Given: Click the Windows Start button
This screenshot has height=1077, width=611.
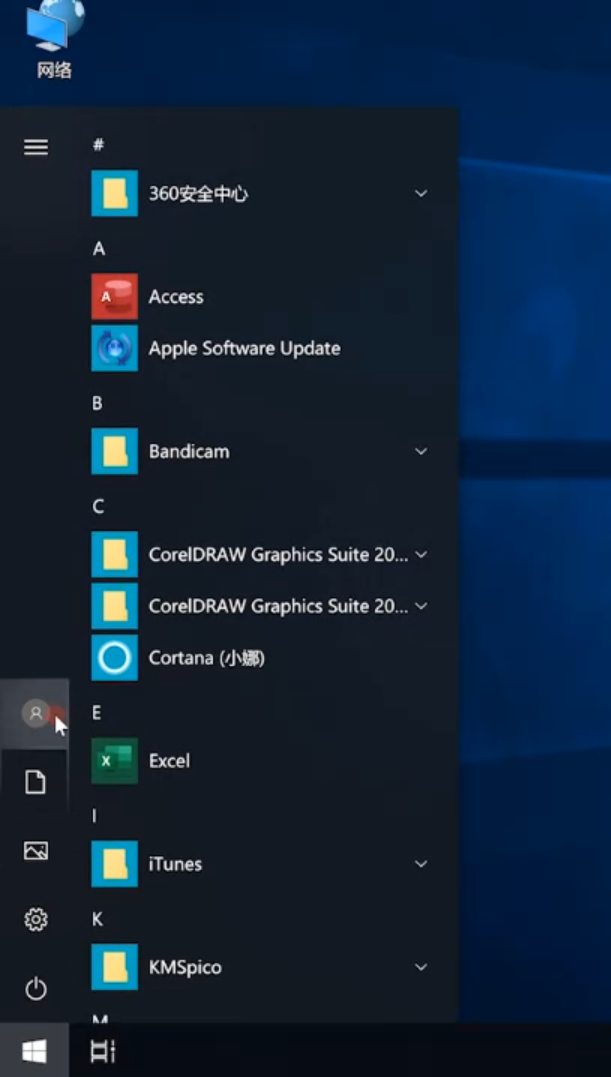Looking at the screenshot, I should 34,1050.
